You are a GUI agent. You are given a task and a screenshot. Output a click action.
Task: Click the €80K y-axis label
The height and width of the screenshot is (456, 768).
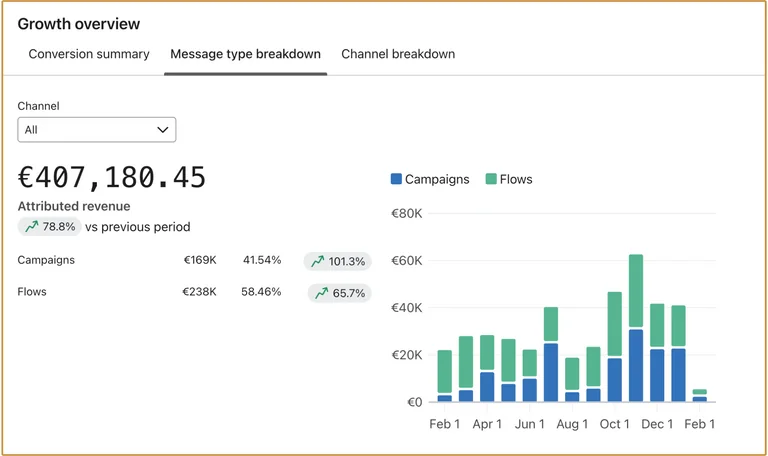click(x=407, y=214)
